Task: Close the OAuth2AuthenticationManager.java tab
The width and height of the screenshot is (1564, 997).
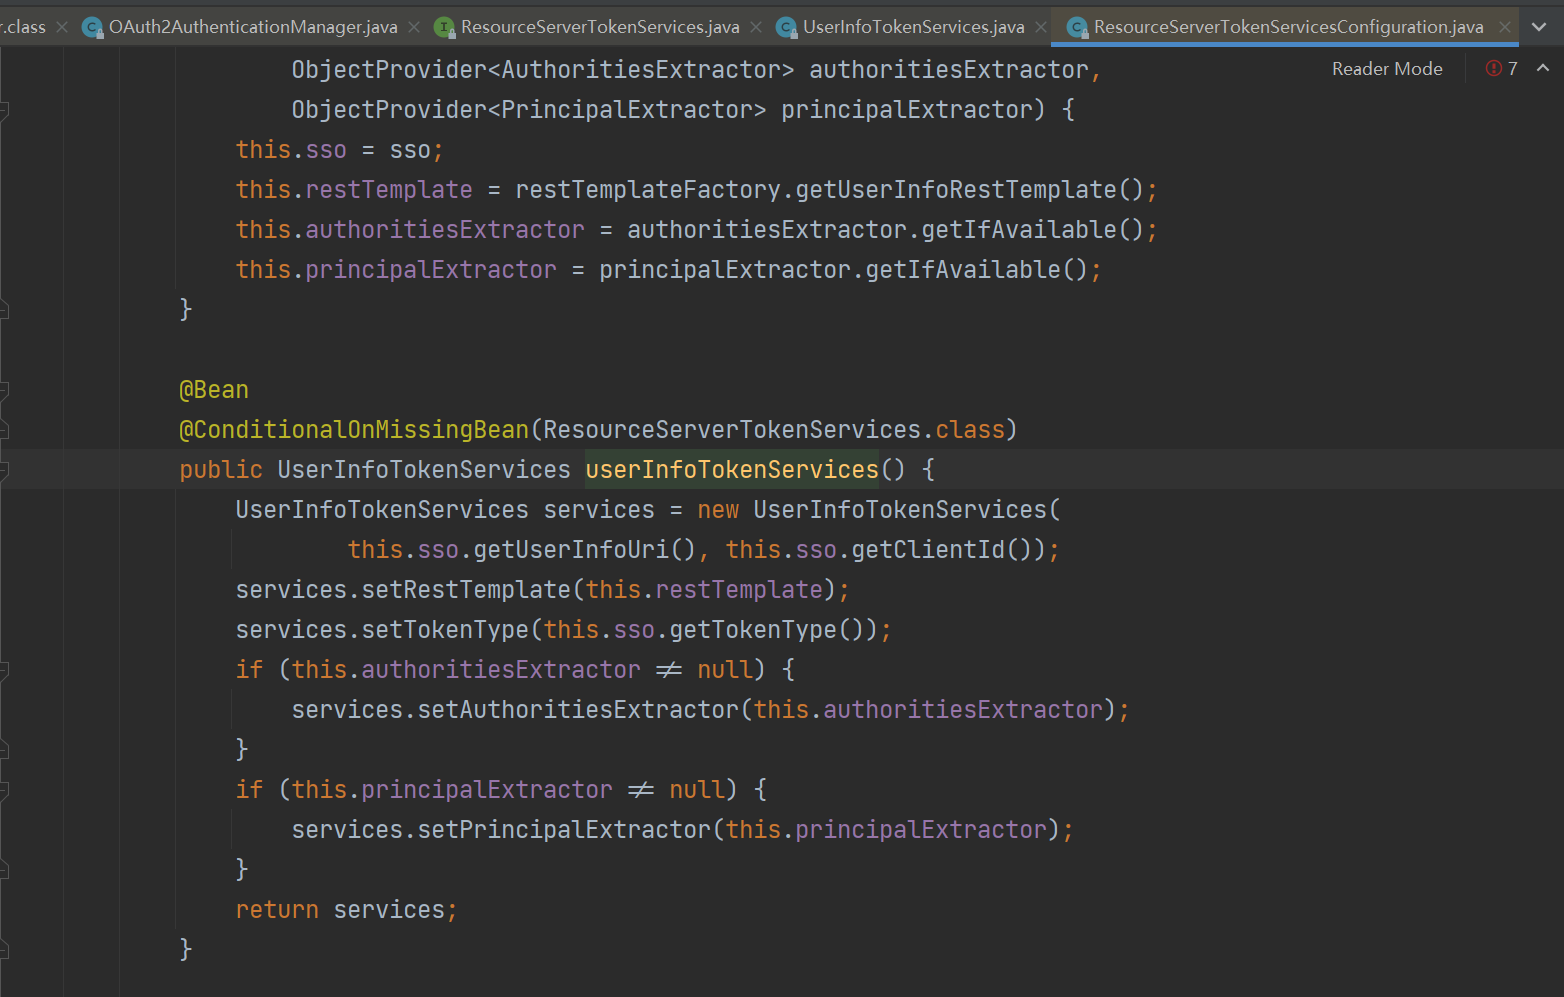Action: (x=415, y=27)
